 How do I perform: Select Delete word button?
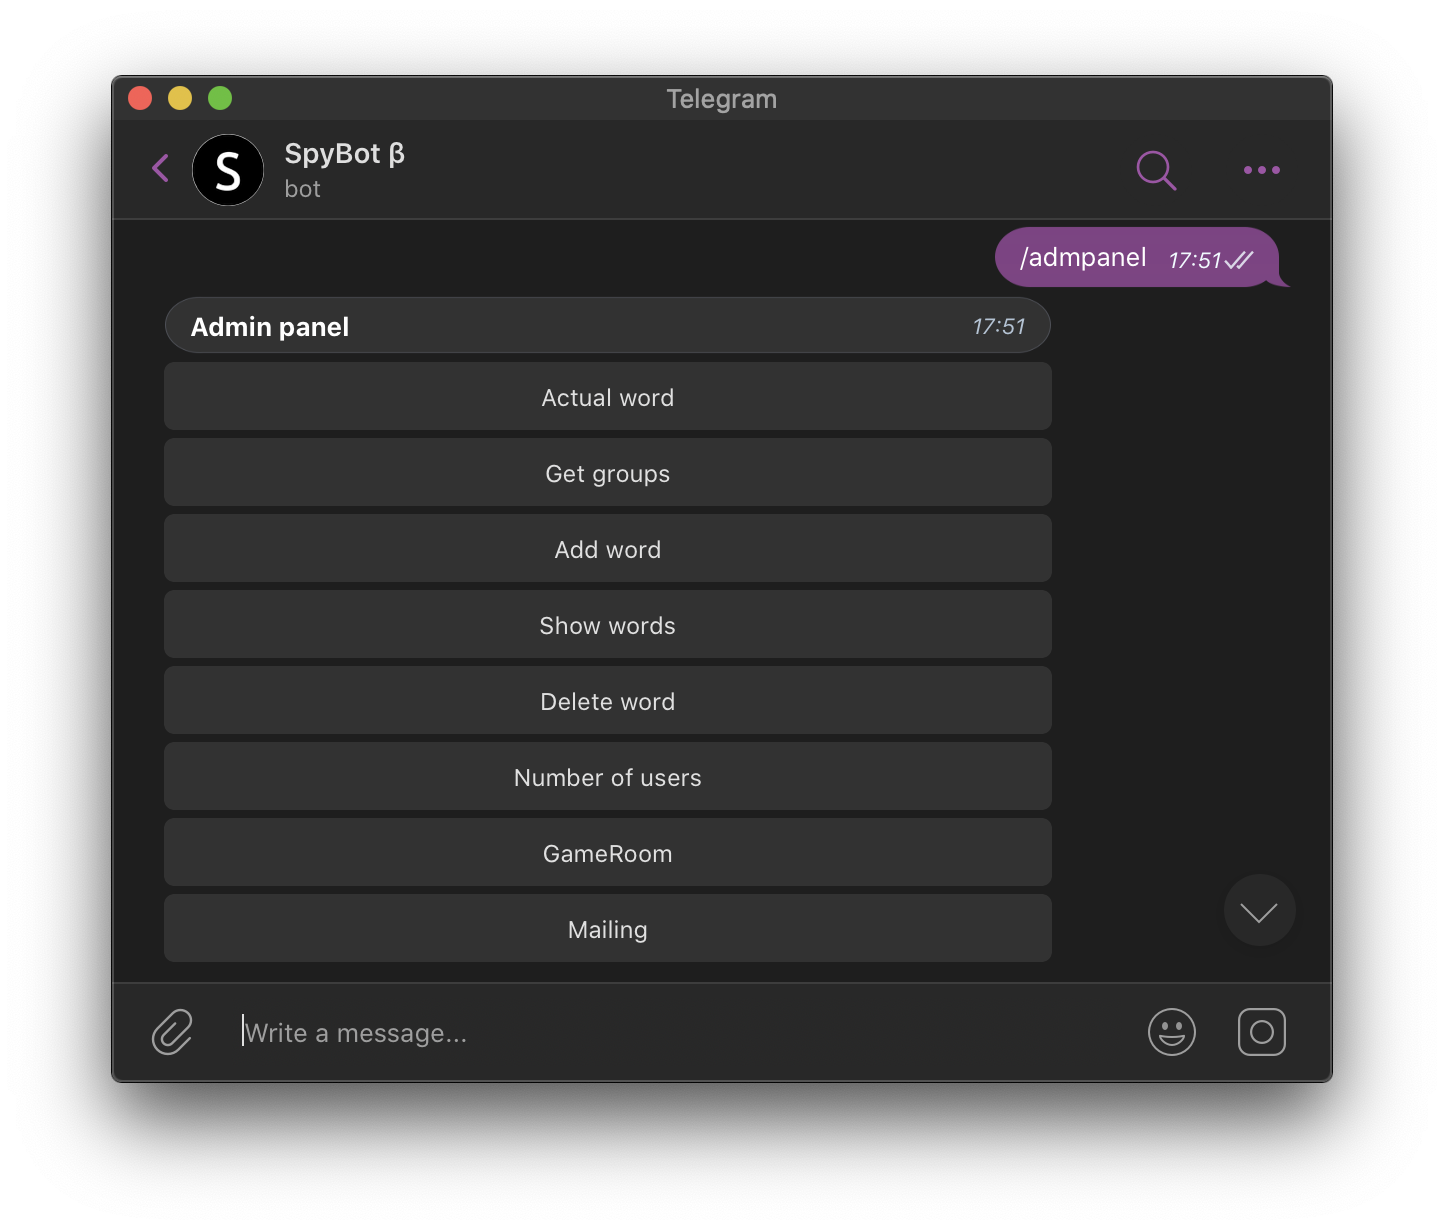[608, 701]
